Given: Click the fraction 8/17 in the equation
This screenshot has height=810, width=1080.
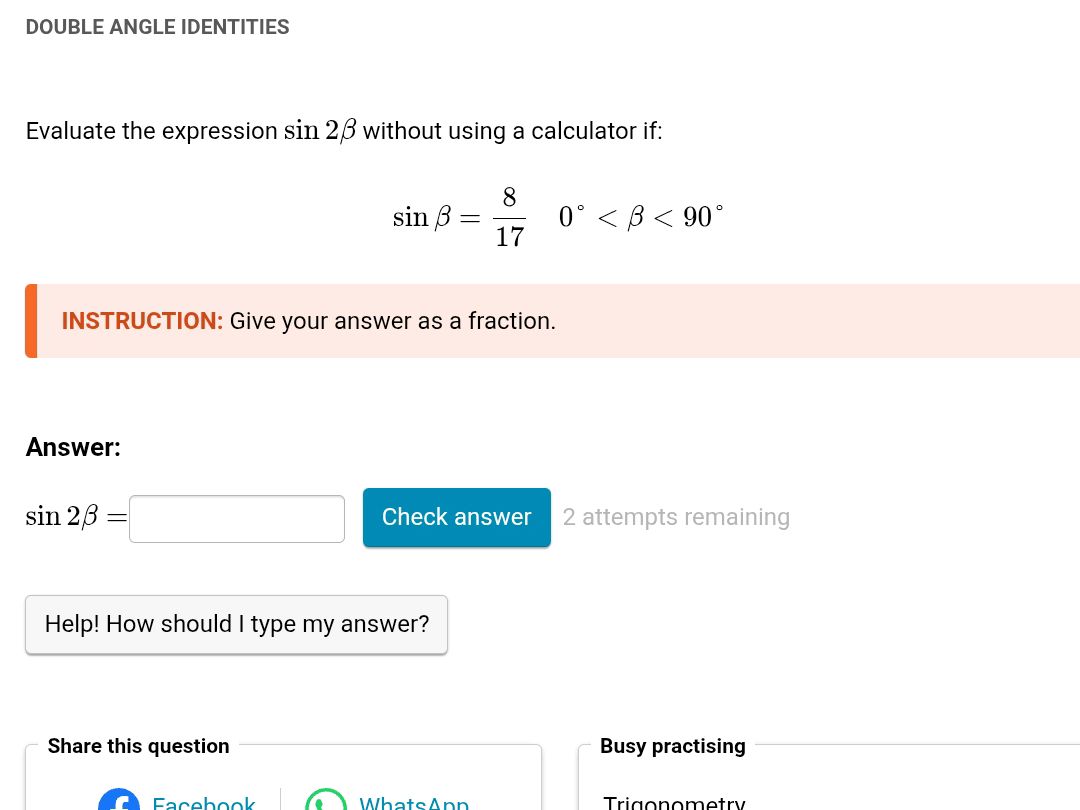Looking at the screenshot, I should tap(509, 216).
